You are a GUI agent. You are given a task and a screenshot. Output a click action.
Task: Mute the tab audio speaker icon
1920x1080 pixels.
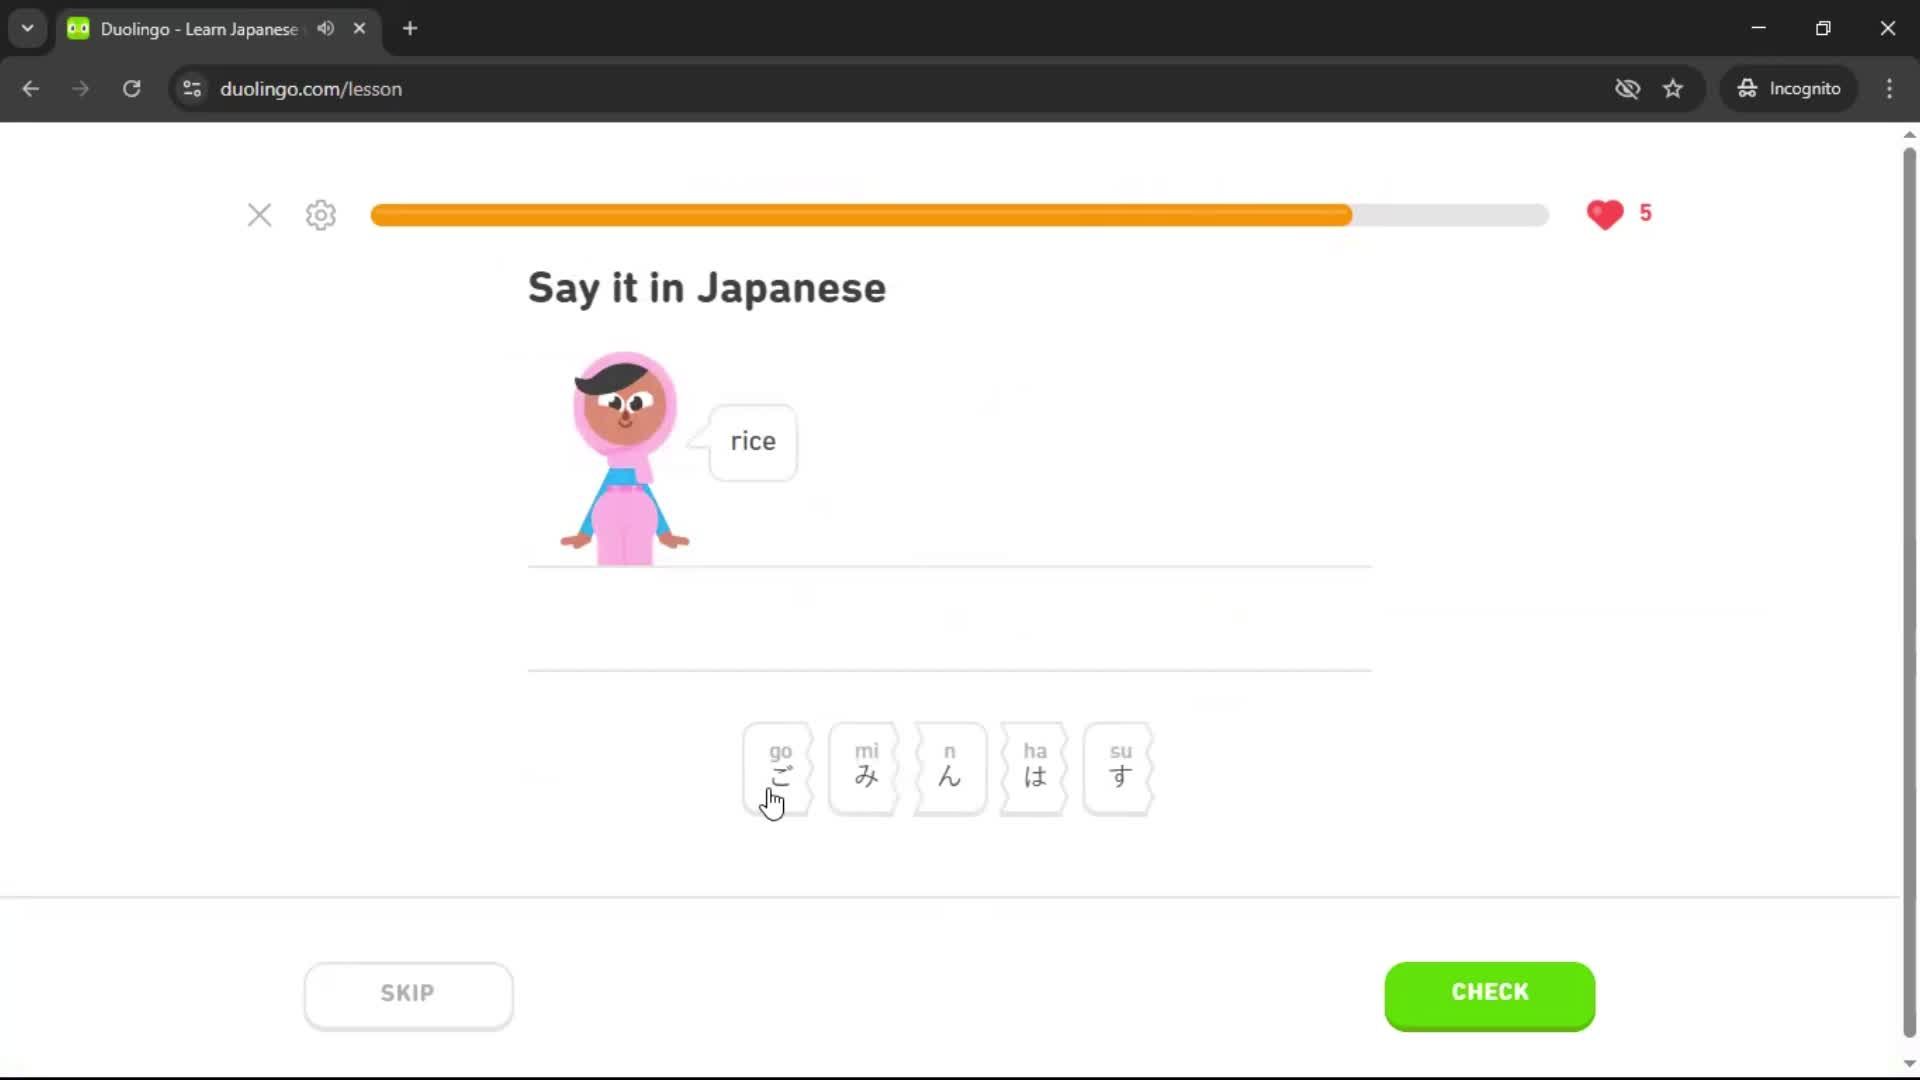(324, 28)
